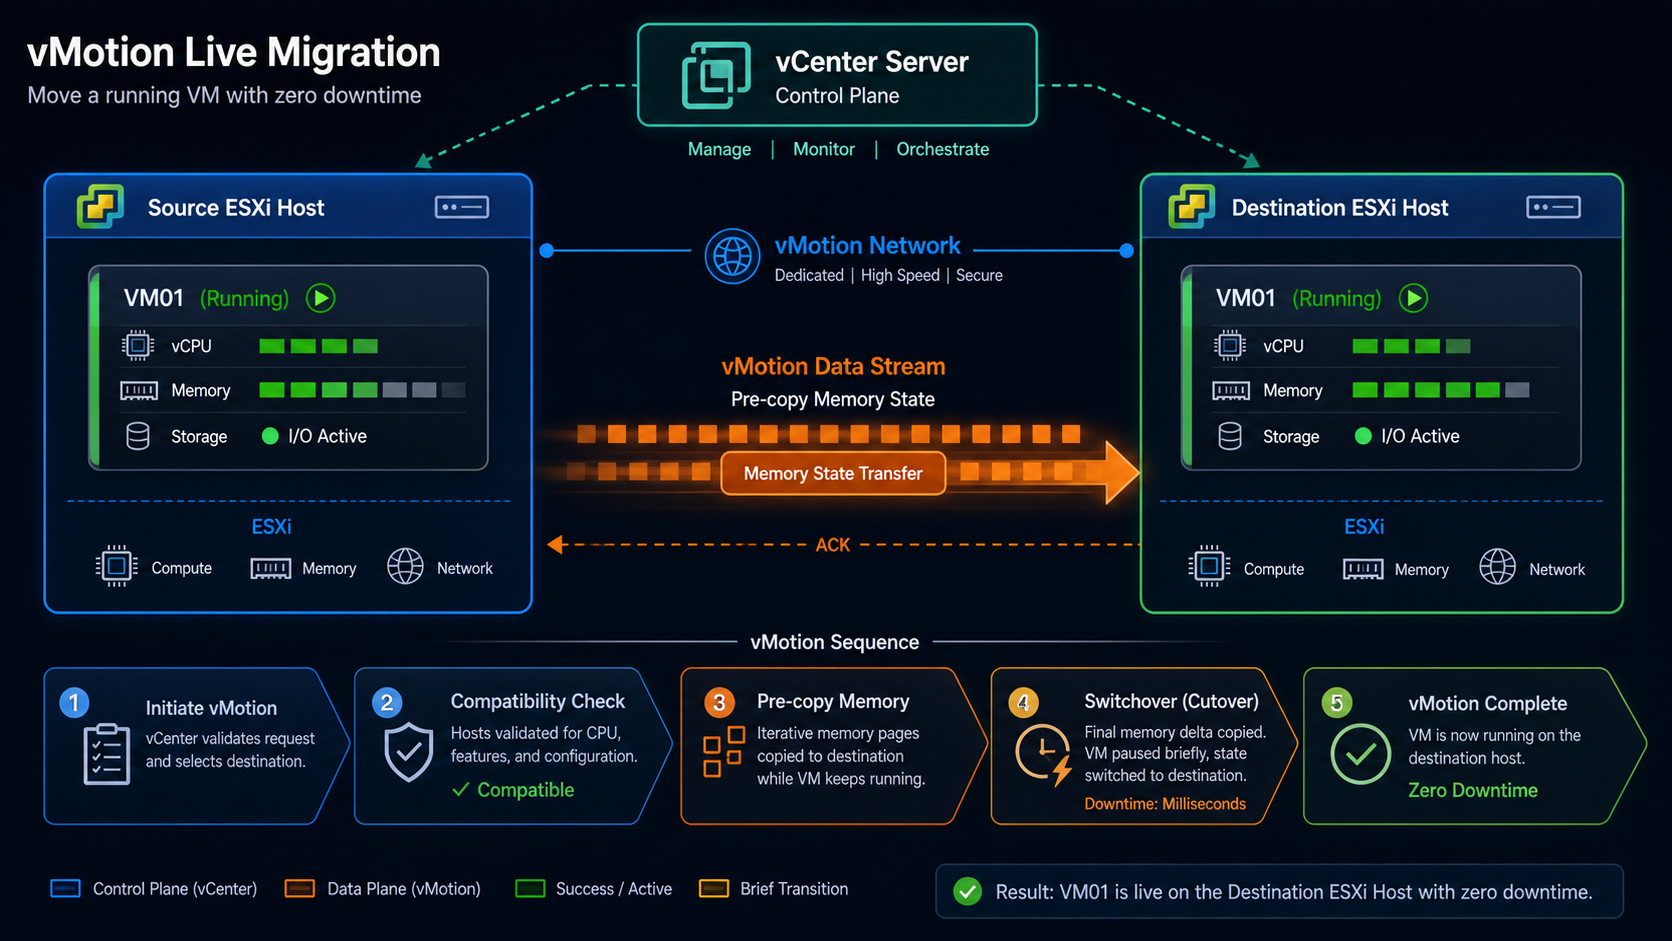
Task: Click the destination VM01 (Running) label
Action: [x=1298, y=298]
